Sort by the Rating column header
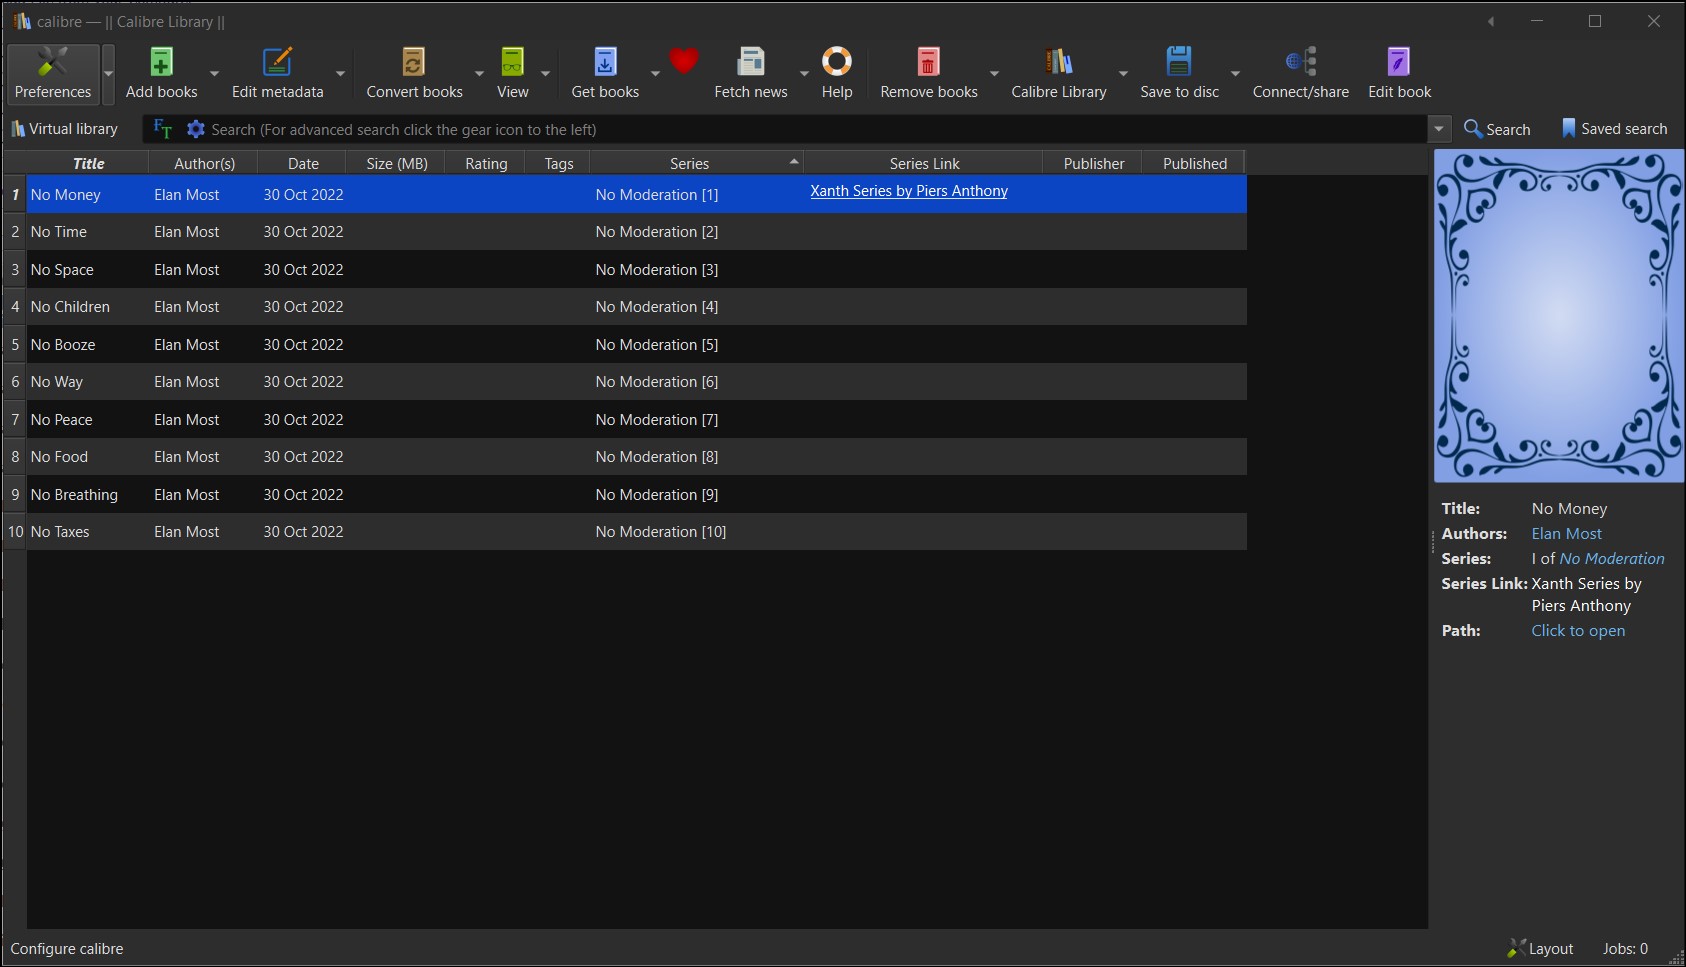Image resolution: width=1686 pixels, height=967 pixels. (x=486, y=163)
